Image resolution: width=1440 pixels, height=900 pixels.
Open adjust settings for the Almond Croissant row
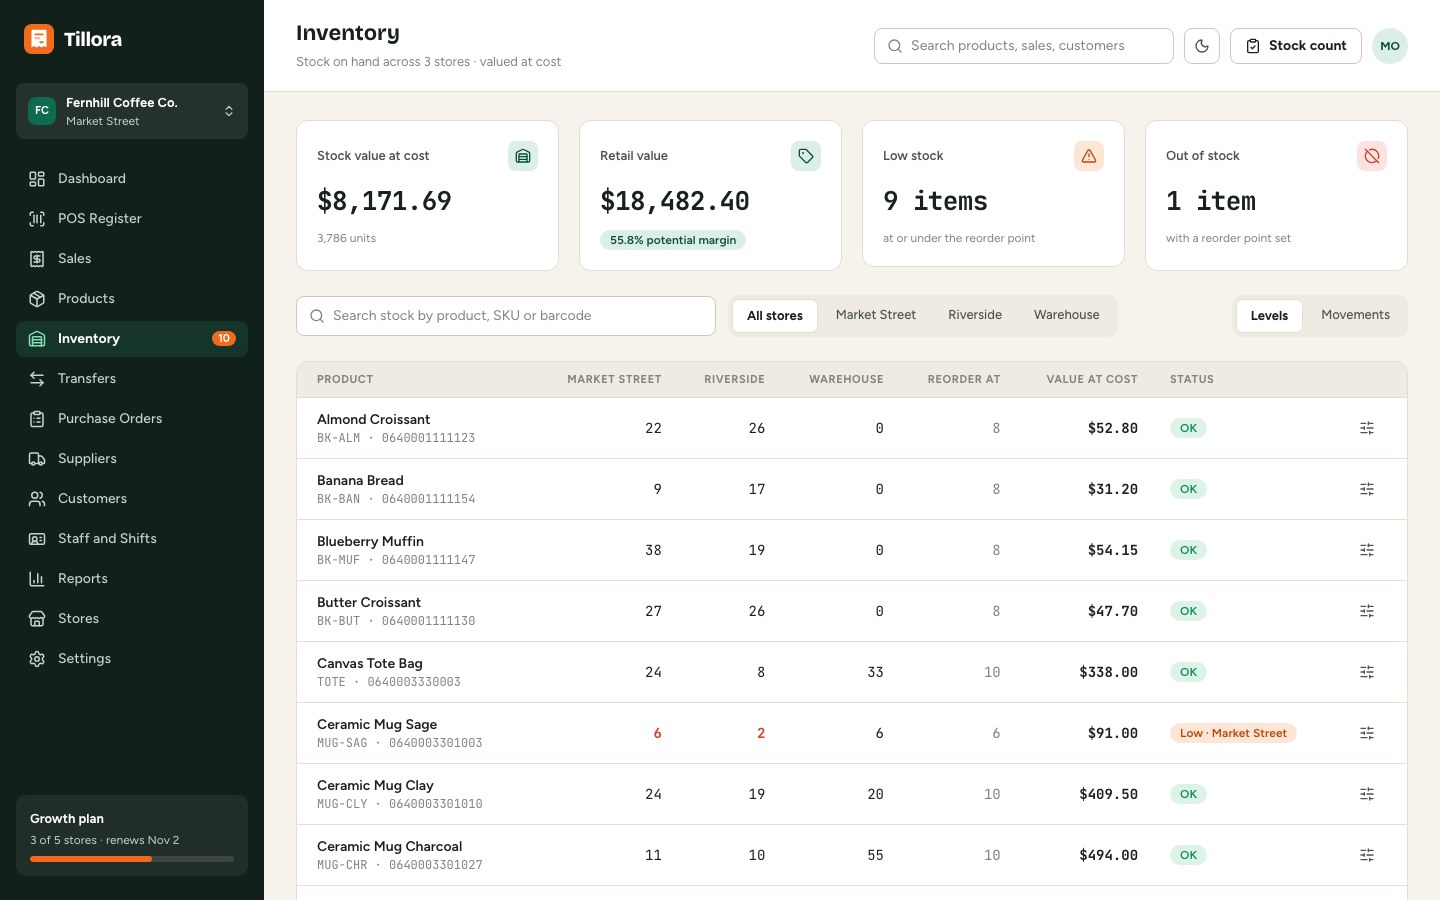point(1367,428)
